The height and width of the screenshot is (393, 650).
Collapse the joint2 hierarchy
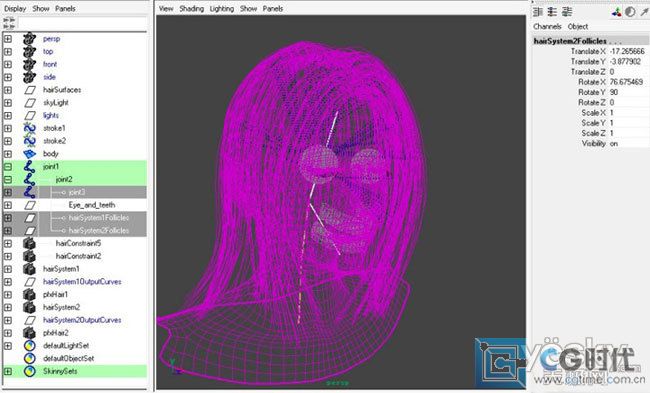(x=8, y=180)
